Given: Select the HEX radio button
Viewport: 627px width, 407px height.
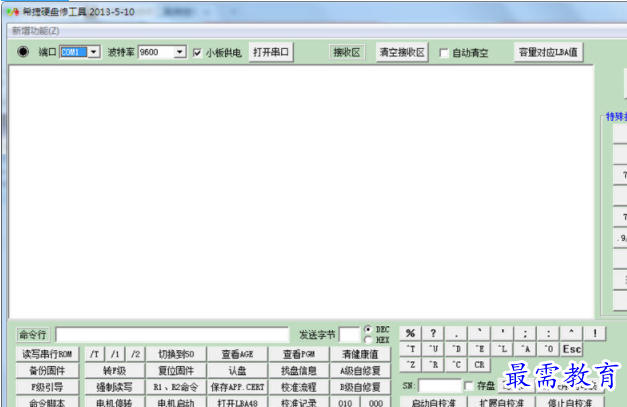Looking at the screenshot, I should tap(368, 340).
